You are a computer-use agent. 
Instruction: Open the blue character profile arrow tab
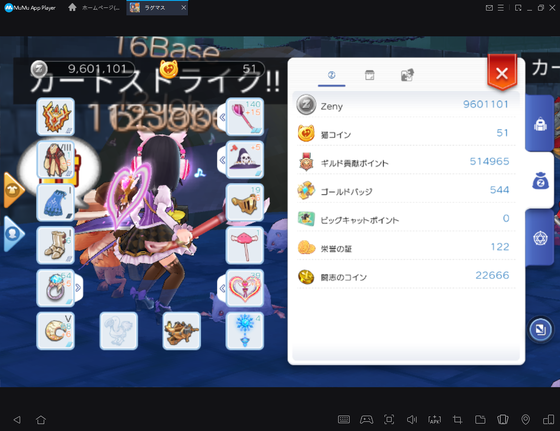pyautogui.click(x=14, y=234)
